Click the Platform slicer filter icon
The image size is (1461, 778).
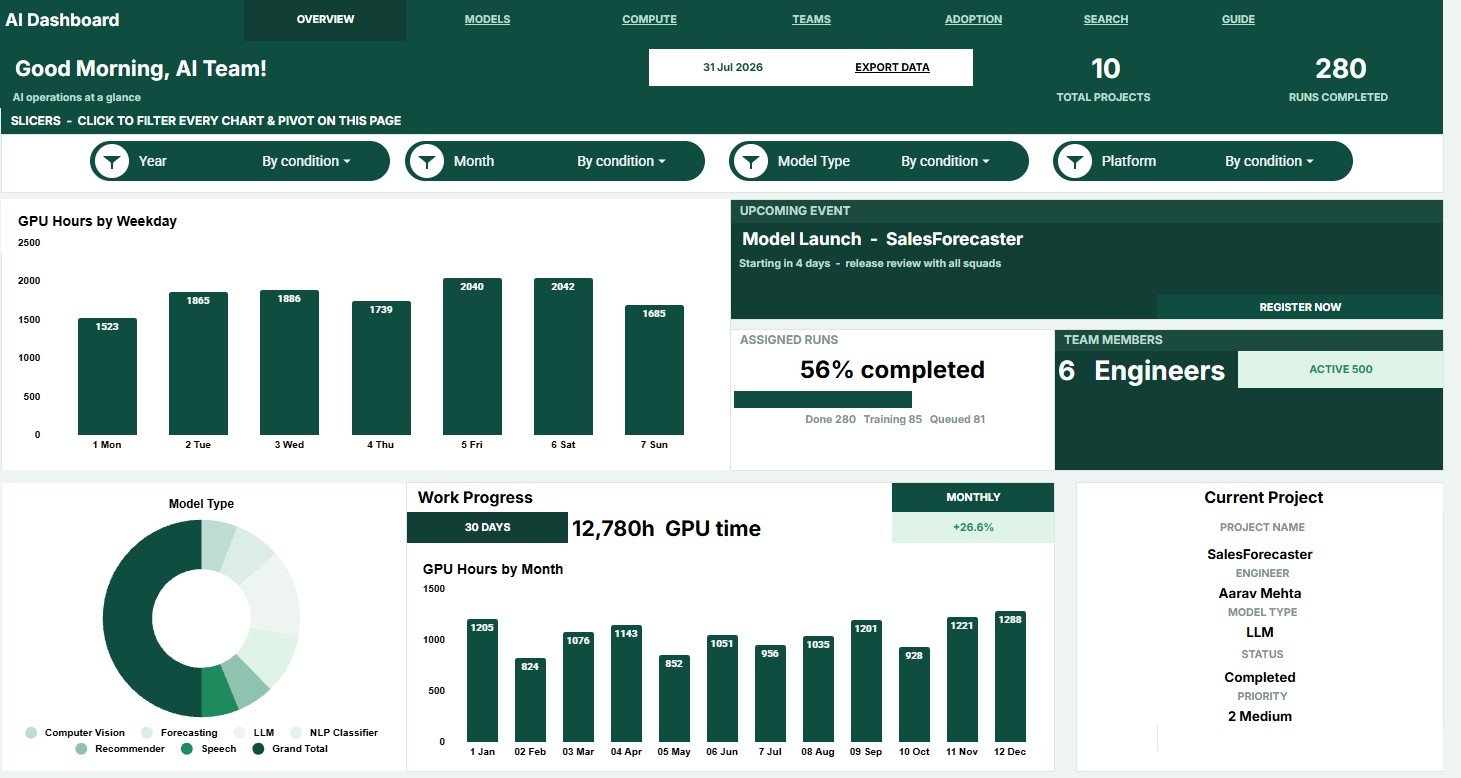coord(1075,161)
